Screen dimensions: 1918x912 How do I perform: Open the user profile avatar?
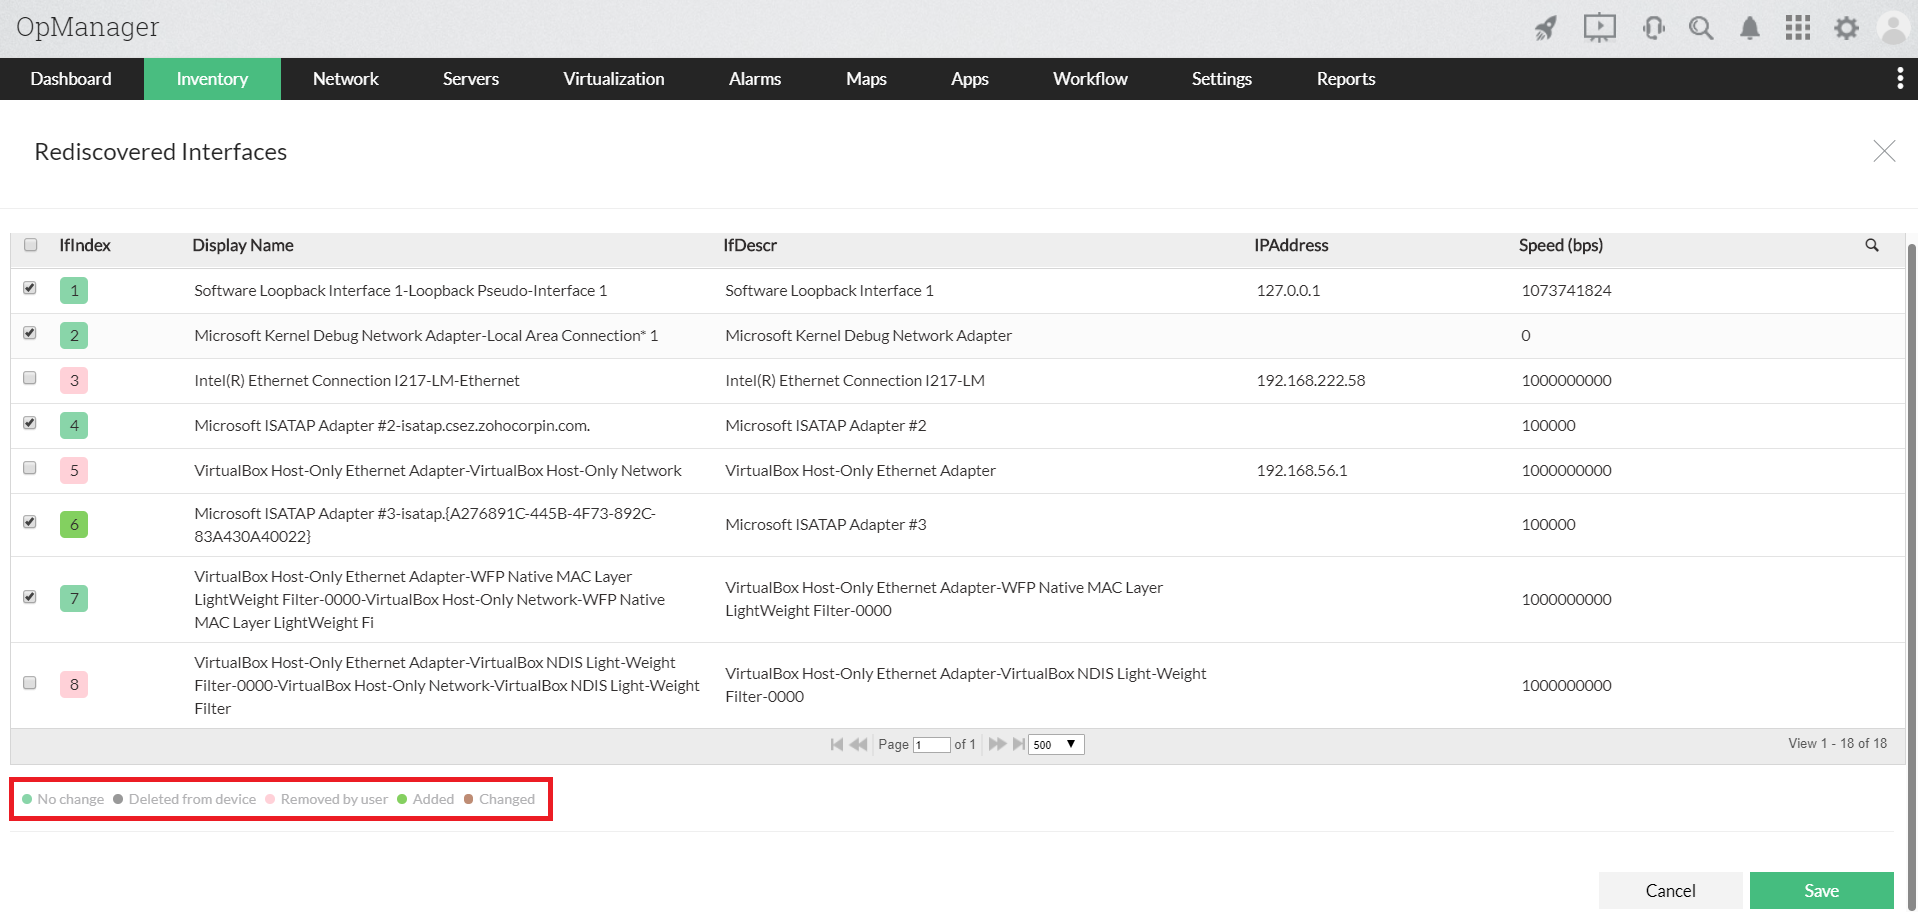click(x=1894, y=28)
